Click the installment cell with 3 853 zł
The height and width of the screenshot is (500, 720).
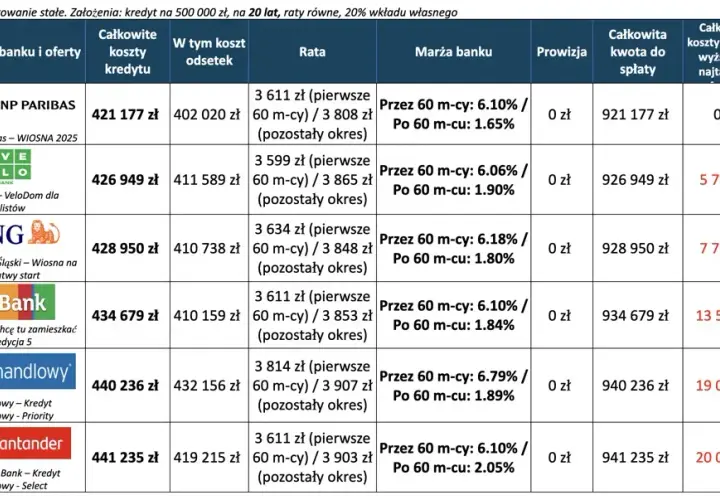click(312, 315)
